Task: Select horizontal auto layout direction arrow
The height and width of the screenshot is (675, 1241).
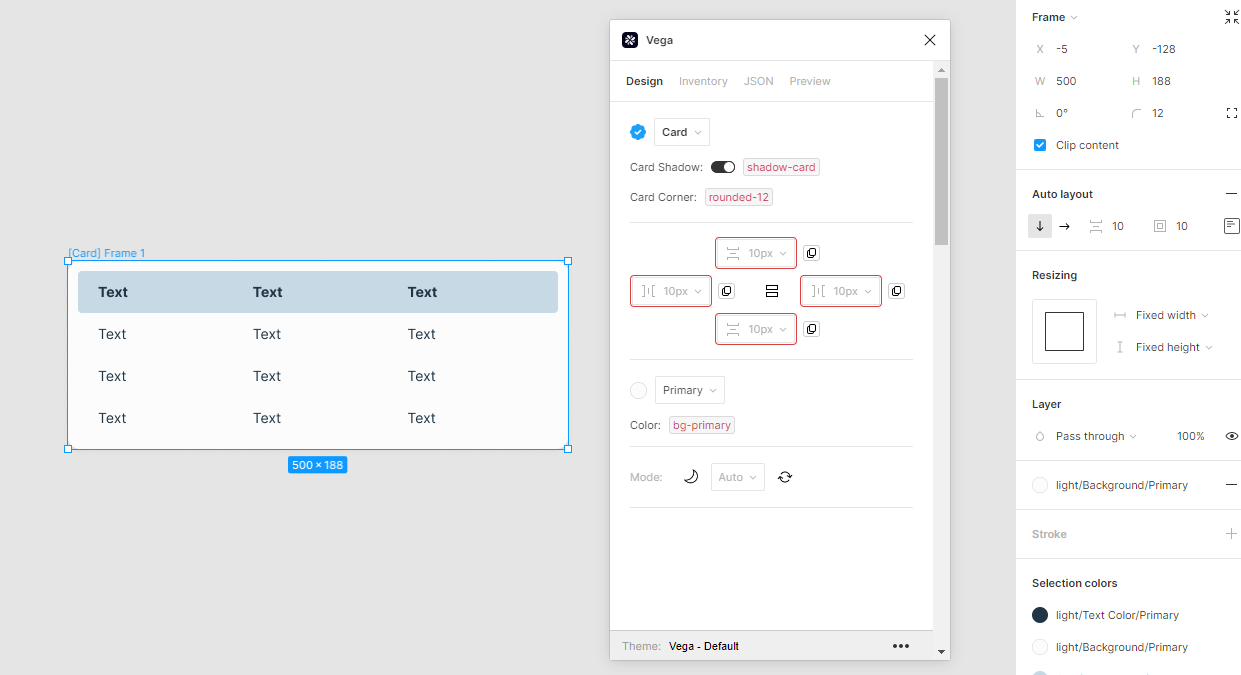Action: (1064, 226)
